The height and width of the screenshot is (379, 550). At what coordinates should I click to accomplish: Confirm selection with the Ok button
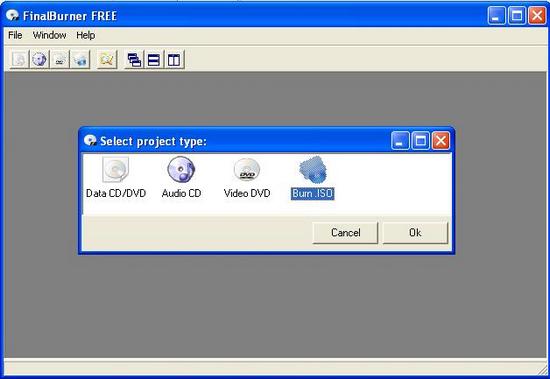click(415, 233)
